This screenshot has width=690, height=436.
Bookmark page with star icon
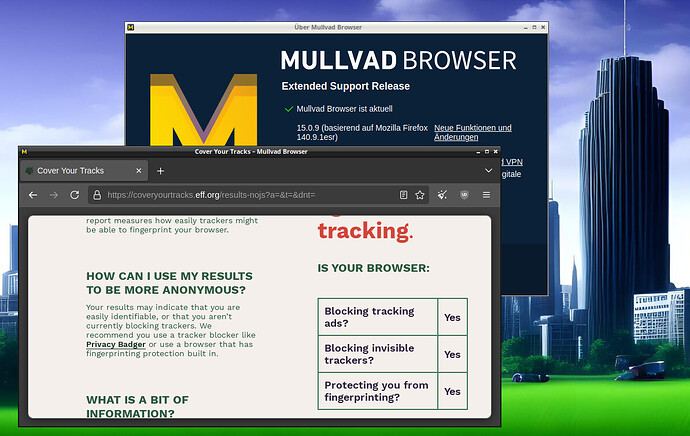pos(420,195)
